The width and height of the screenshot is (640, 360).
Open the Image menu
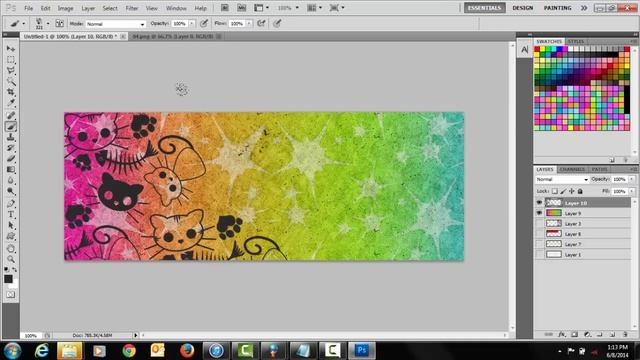point(65,8)
